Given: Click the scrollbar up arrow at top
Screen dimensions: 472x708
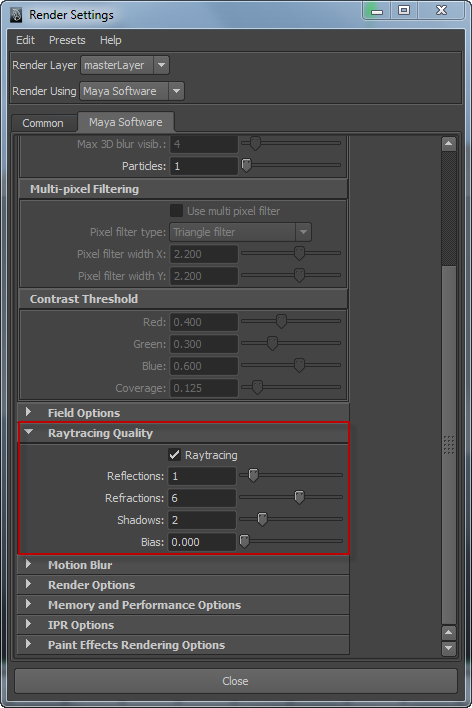Looking at the screenshot, I should (x=449, y=144).
